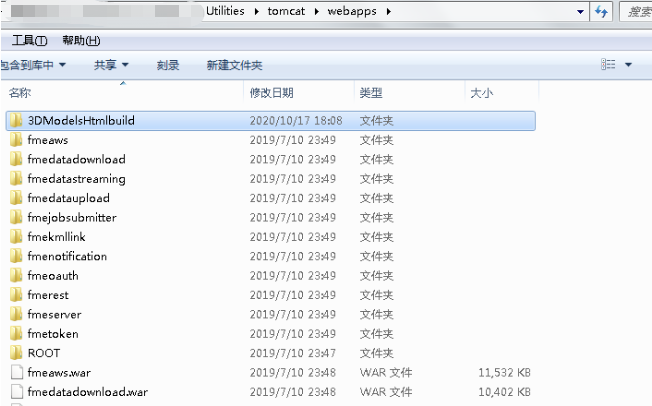Open the 工具(T) menu
Viewport: 652px width, 406px height.
(x=30, y=40)
